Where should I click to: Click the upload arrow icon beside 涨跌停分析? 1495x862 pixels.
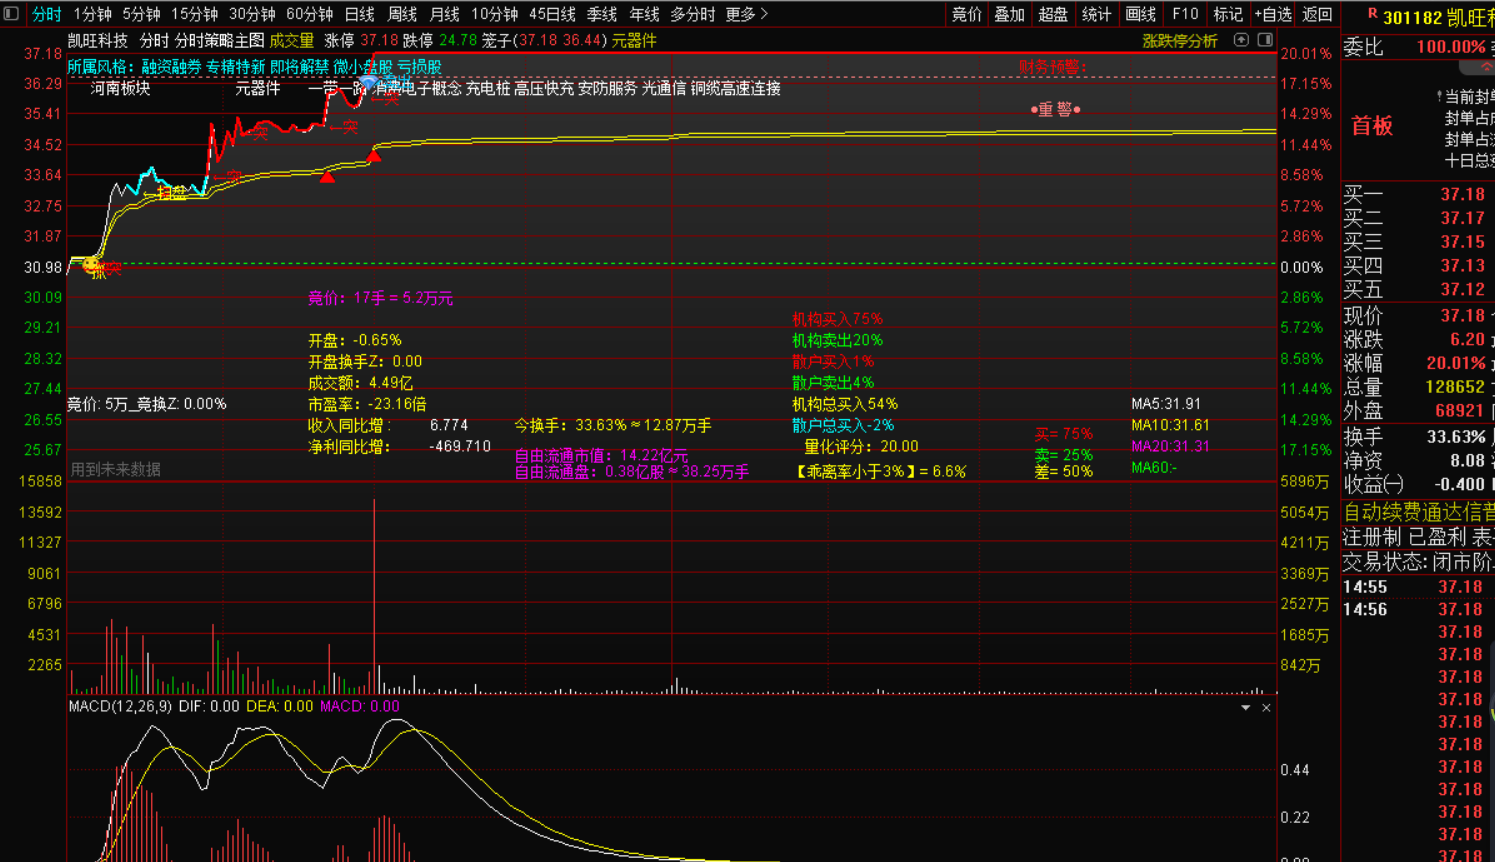pos(1241,40)
